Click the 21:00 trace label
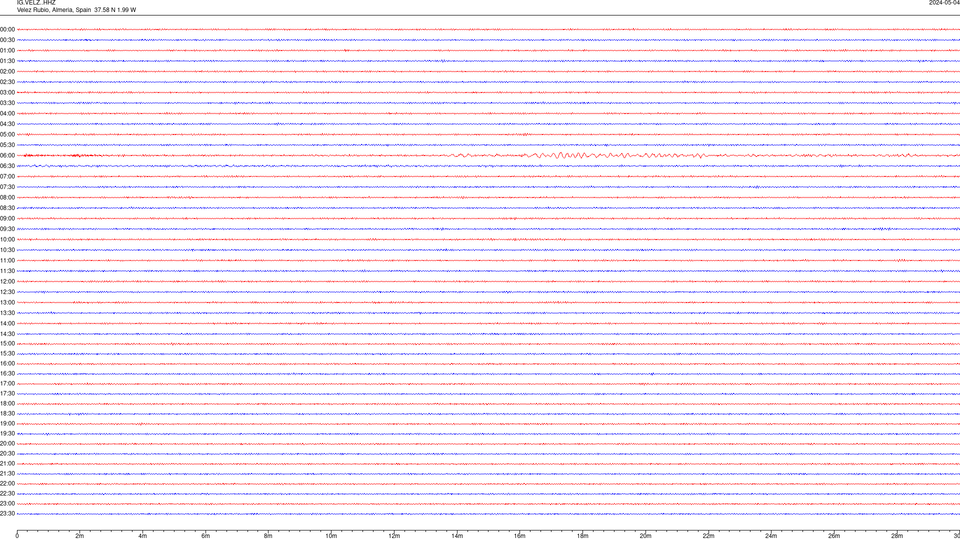The image size is (960, 540). click(x=7, y=463)
